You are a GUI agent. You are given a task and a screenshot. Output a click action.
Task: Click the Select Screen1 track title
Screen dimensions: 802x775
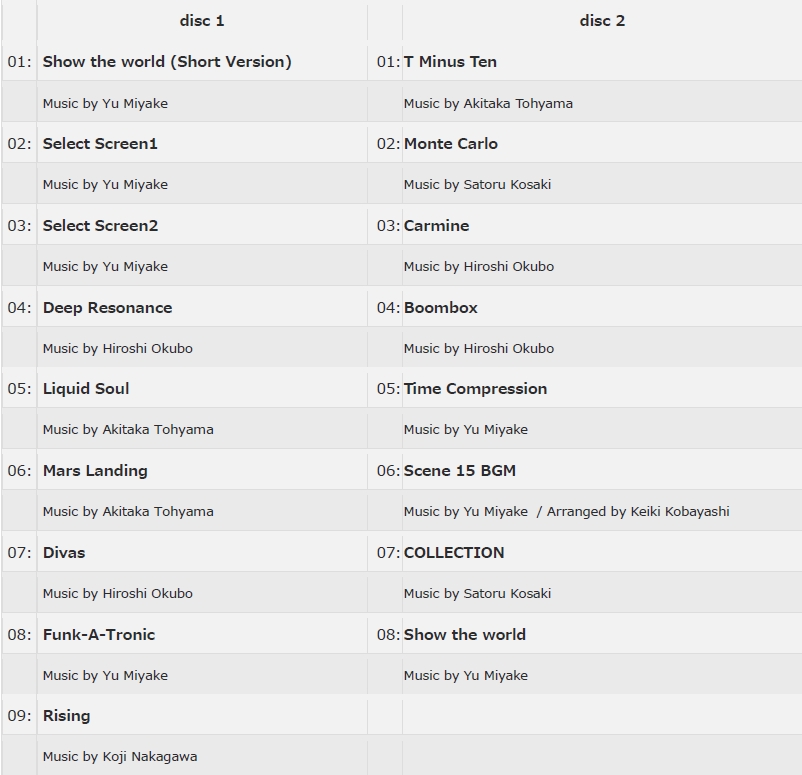click(100, 144)
